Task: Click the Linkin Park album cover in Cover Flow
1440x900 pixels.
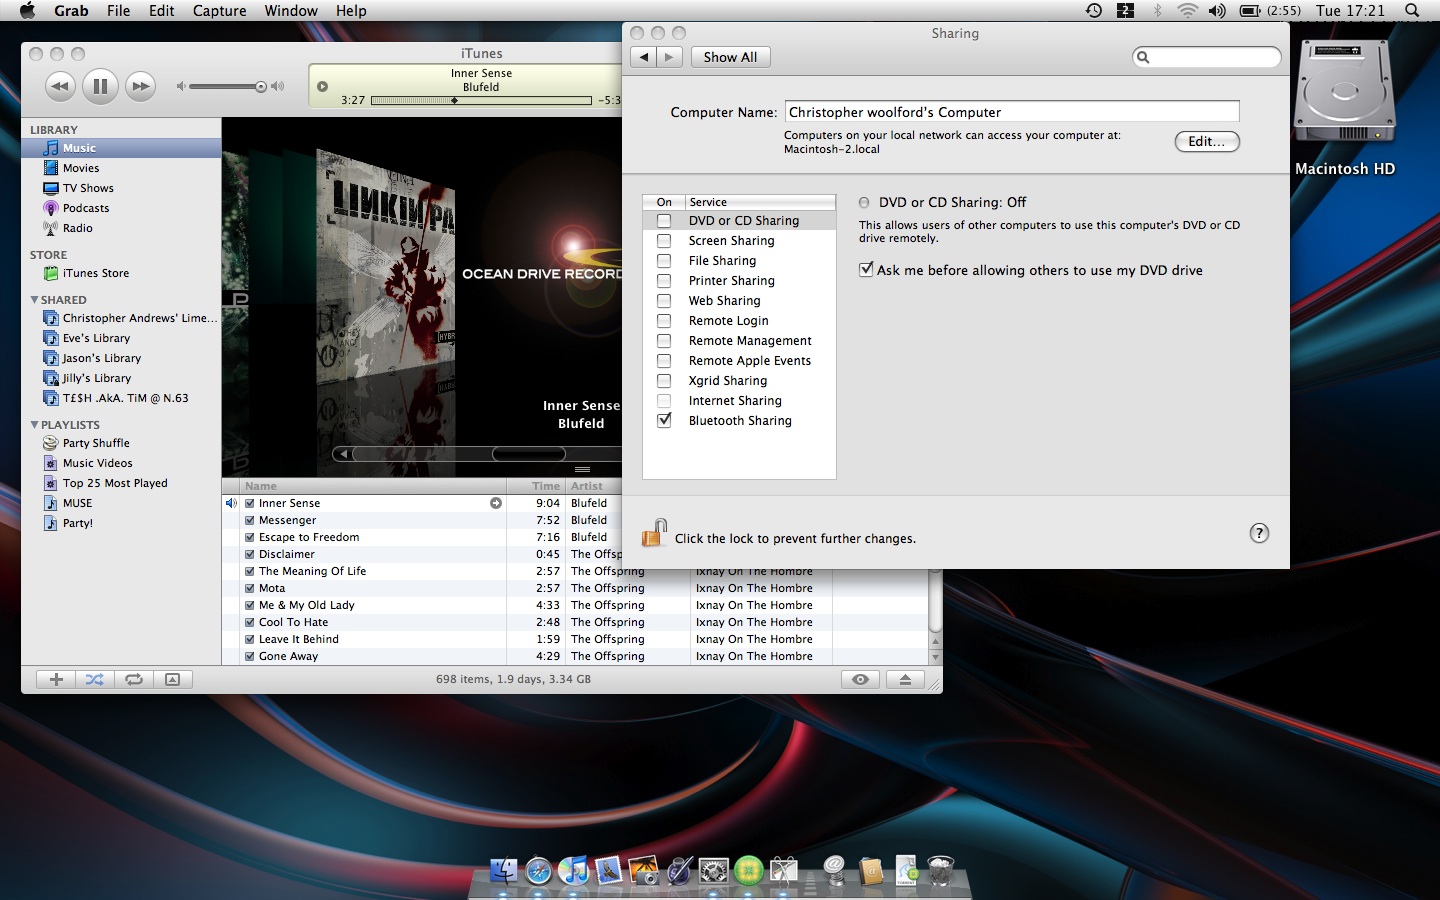Action: tap(385, 265)
